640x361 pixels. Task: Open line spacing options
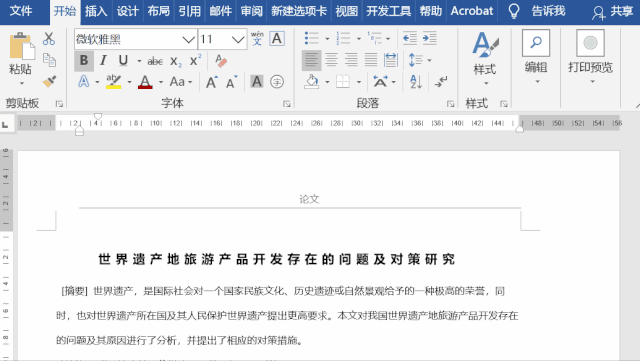click(420, 60)
